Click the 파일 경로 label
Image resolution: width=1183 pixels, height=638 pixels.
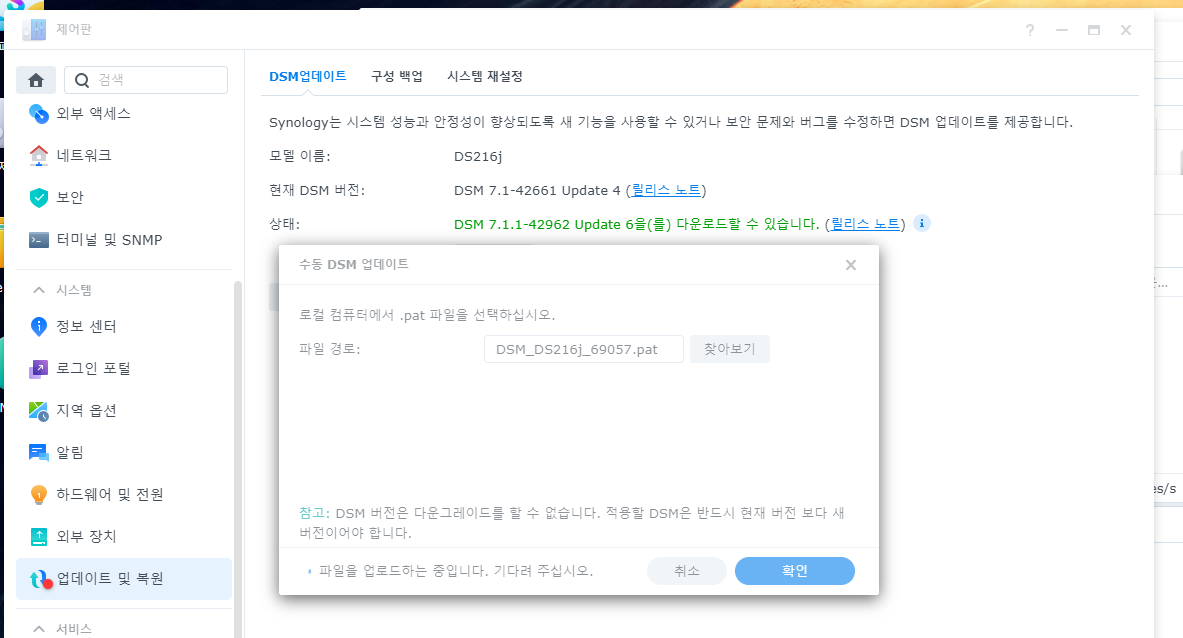[330, 349]
